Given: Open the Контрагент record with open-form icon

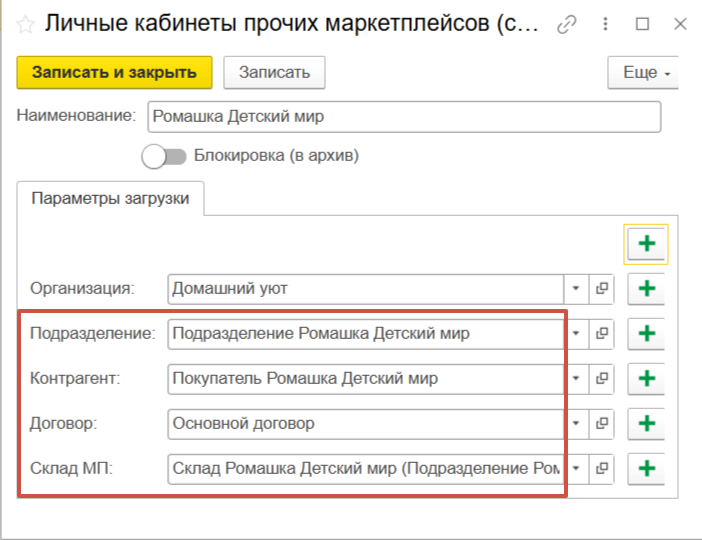Looking at the screenshot, I should (602, 379).
